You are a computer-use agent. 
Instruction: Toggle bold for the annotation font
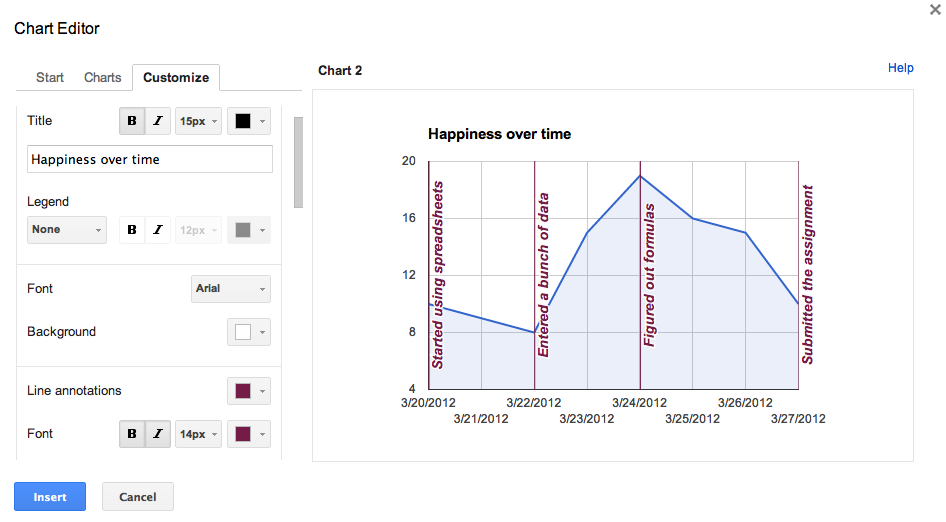(132, 434)
